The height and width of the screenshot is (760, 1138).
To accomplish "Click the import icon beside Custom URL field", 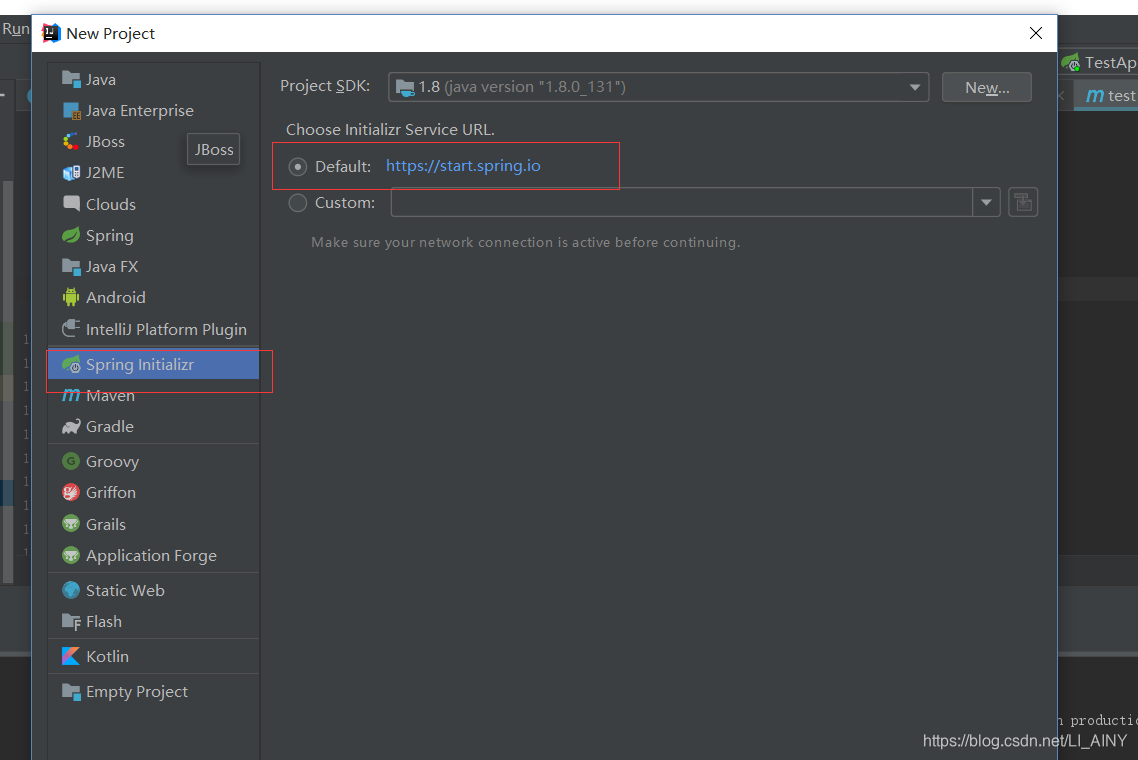I will pos(1023,203).
